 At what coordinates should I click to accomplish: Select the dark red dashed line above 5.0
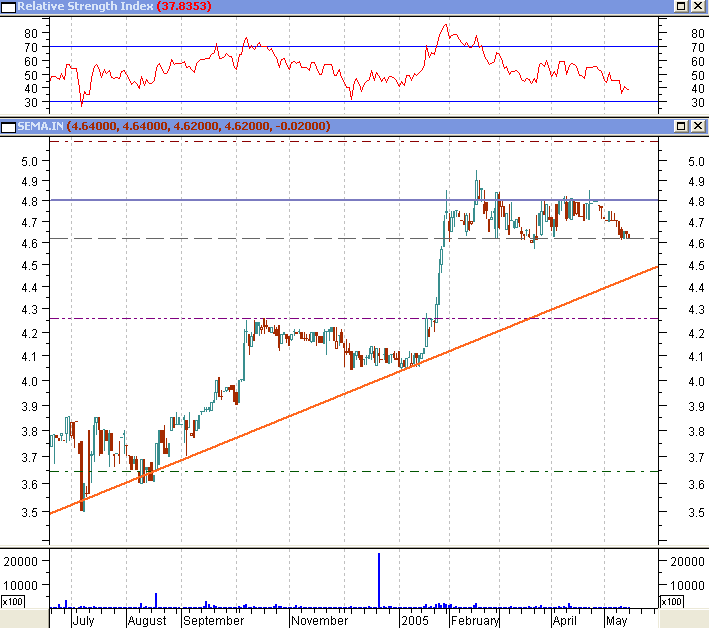click(x=354, y=142)
